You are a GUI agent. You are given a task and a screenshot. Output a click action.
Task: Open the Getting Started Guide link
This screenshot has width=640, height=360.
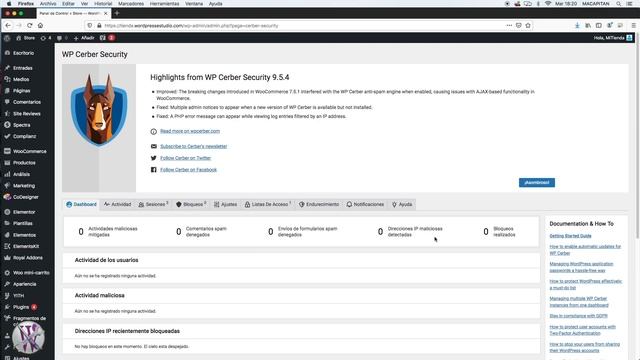(x=570, y=236)
